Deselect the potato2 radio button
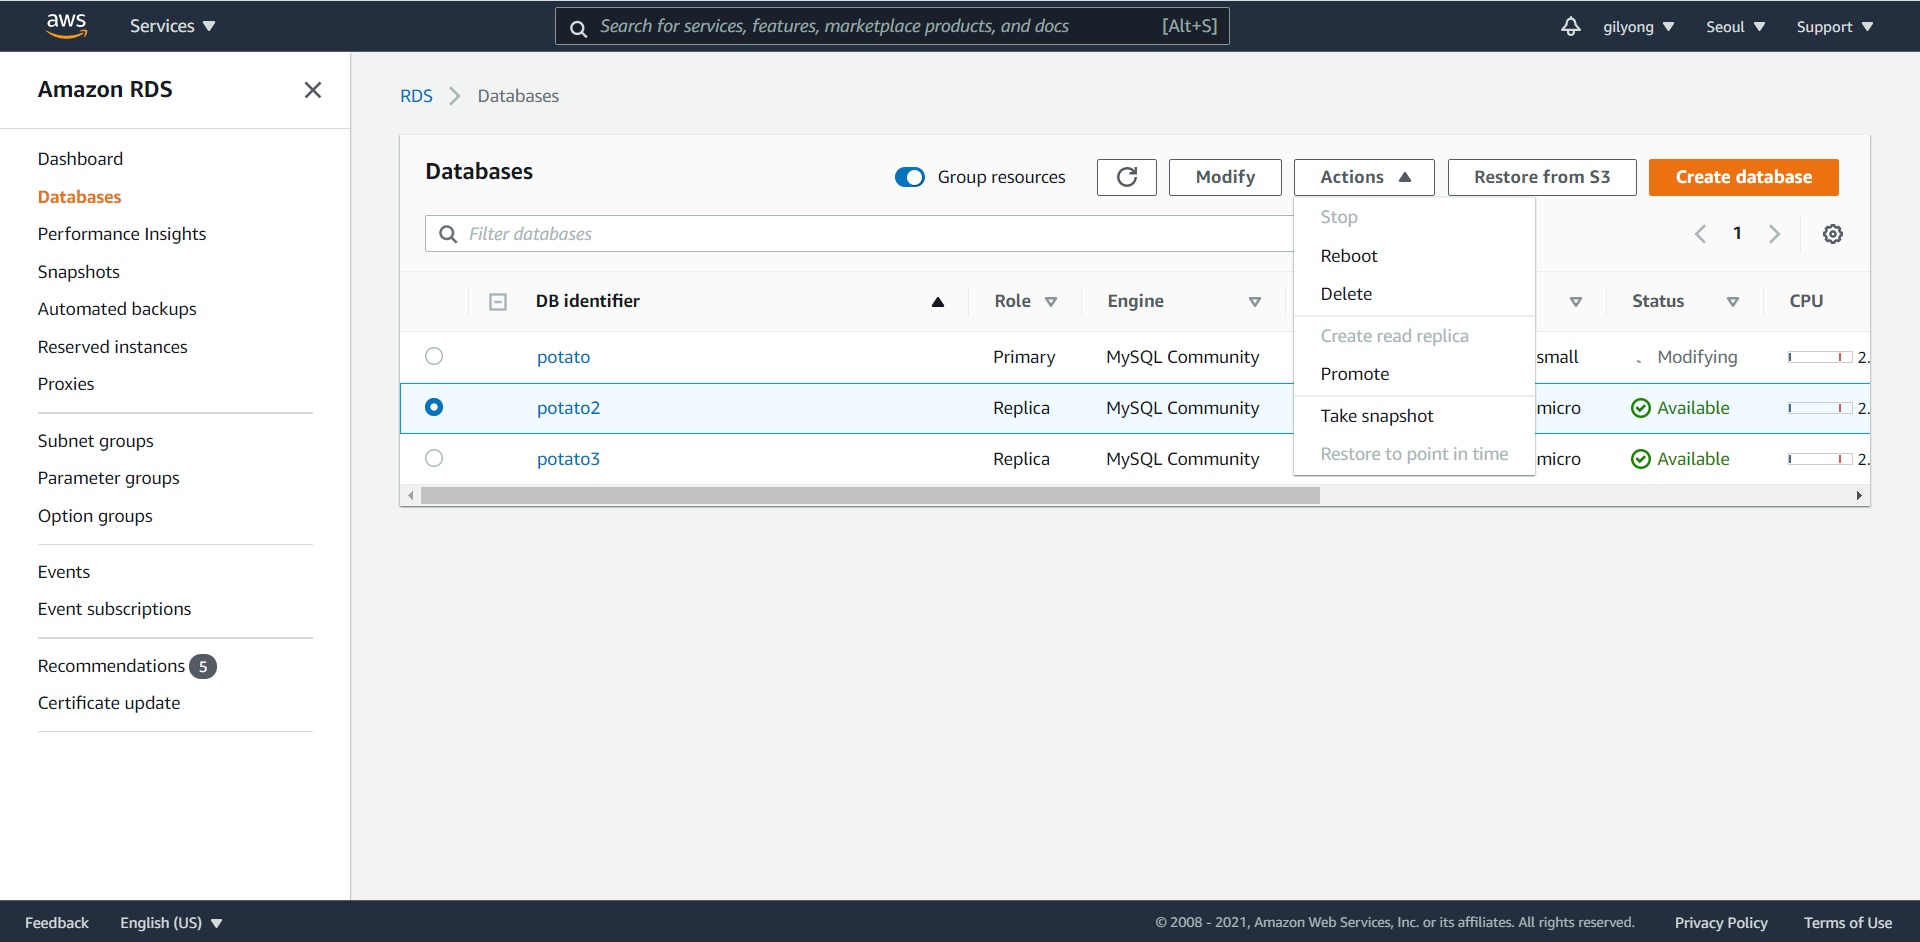Viewport: 1920px width, 942px height. (x=434, y=407)
